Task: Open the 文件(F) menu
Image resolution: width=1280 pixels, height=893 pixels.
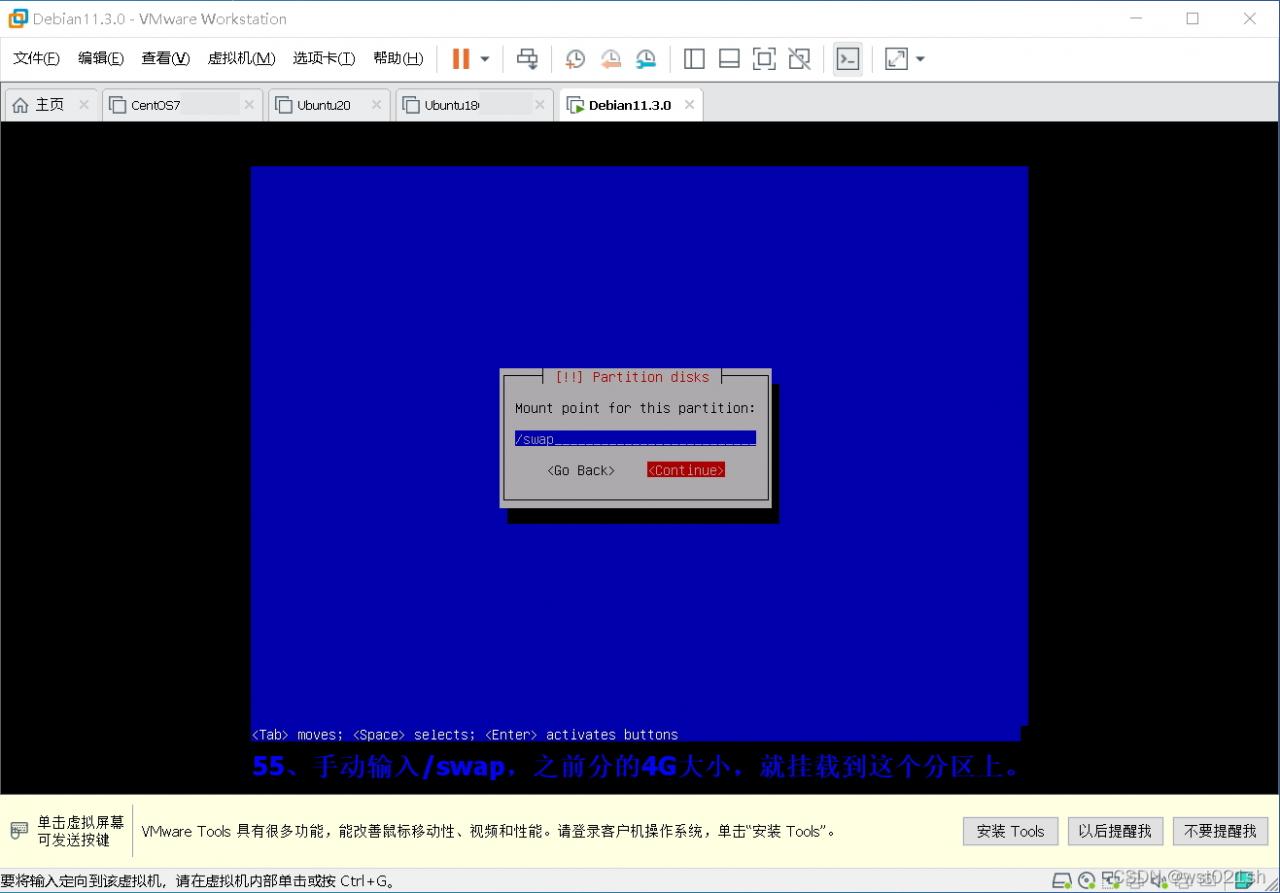Action: coord(36,58)
